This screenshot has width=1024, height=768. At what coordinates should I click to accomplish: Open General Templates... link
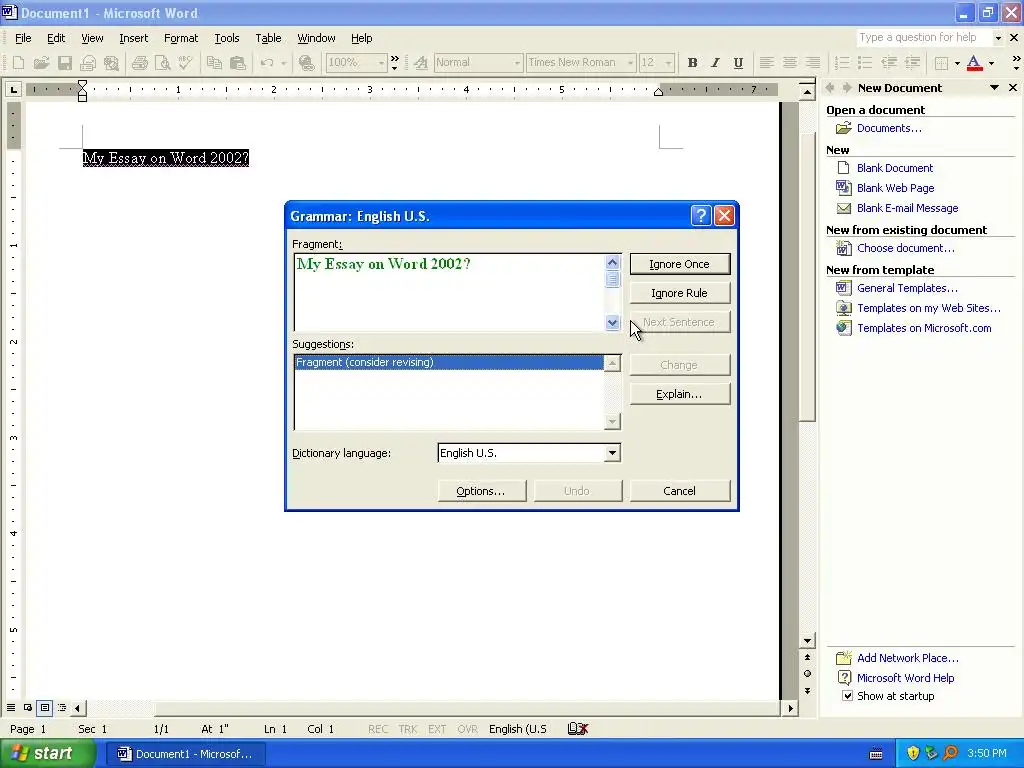coord(907,288)
